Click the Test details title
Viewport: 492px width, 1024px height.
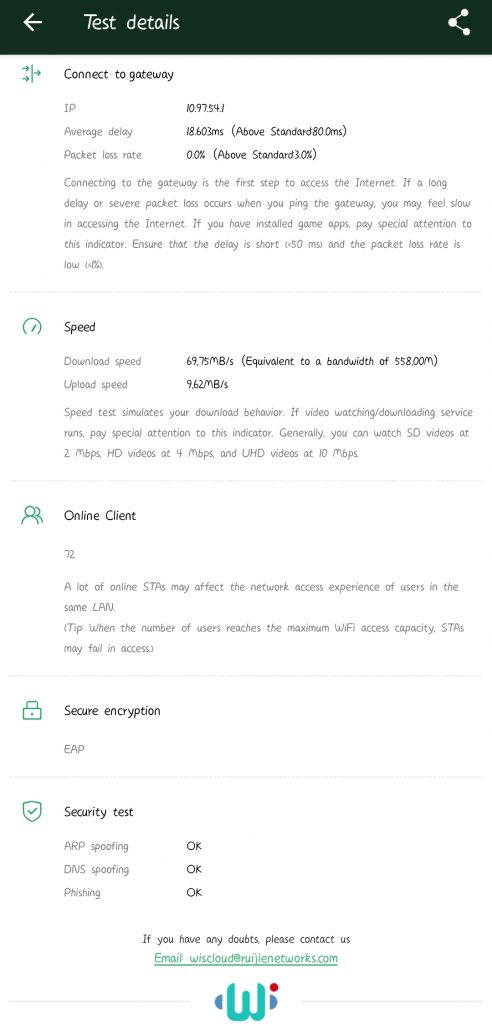[131, 22]
